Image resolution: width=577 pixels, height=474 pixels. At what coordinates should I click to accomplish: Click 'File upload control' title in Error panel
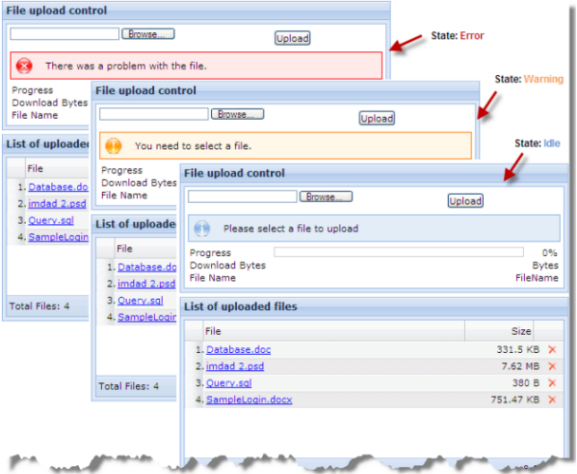click(57, 10)
